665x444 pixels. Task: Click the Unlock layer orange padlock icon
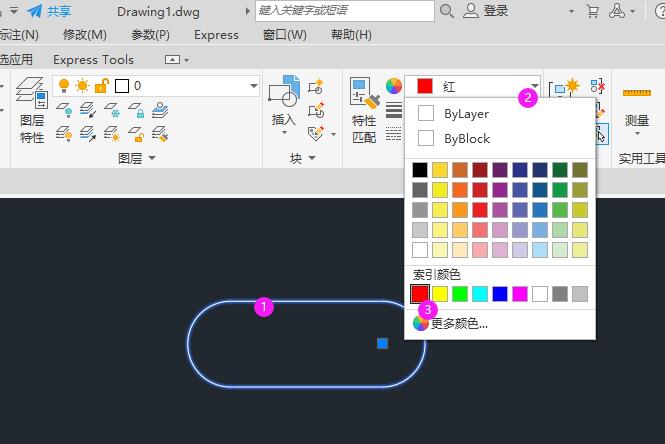(137, 134)
